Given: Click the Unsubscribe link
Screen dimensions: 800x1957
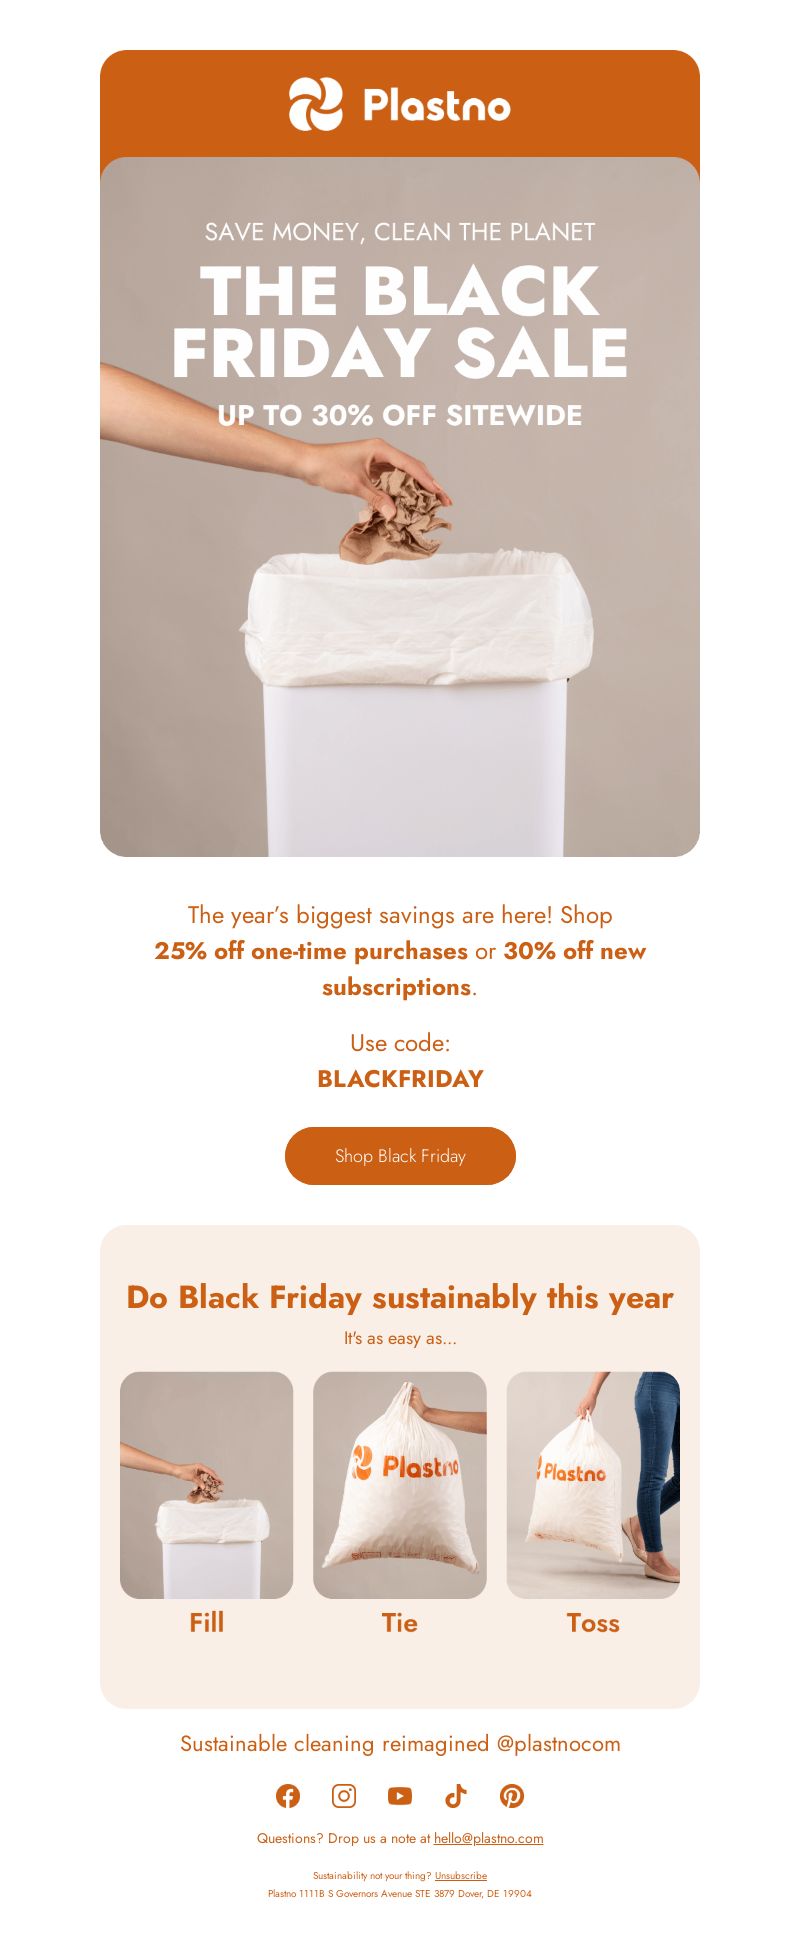Looking at the screenshot, I should point(461,1876).
